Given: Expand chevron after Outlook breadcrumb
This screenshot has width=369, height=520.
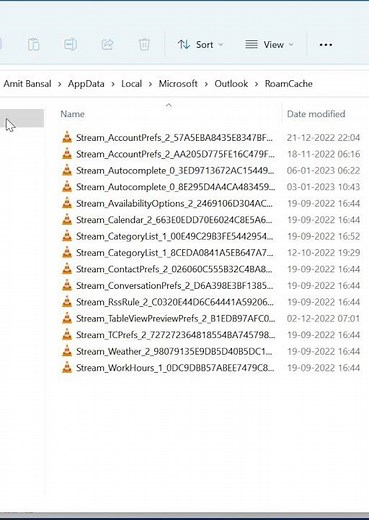Looking at the screenshot, I should click(x=256, y=84).
